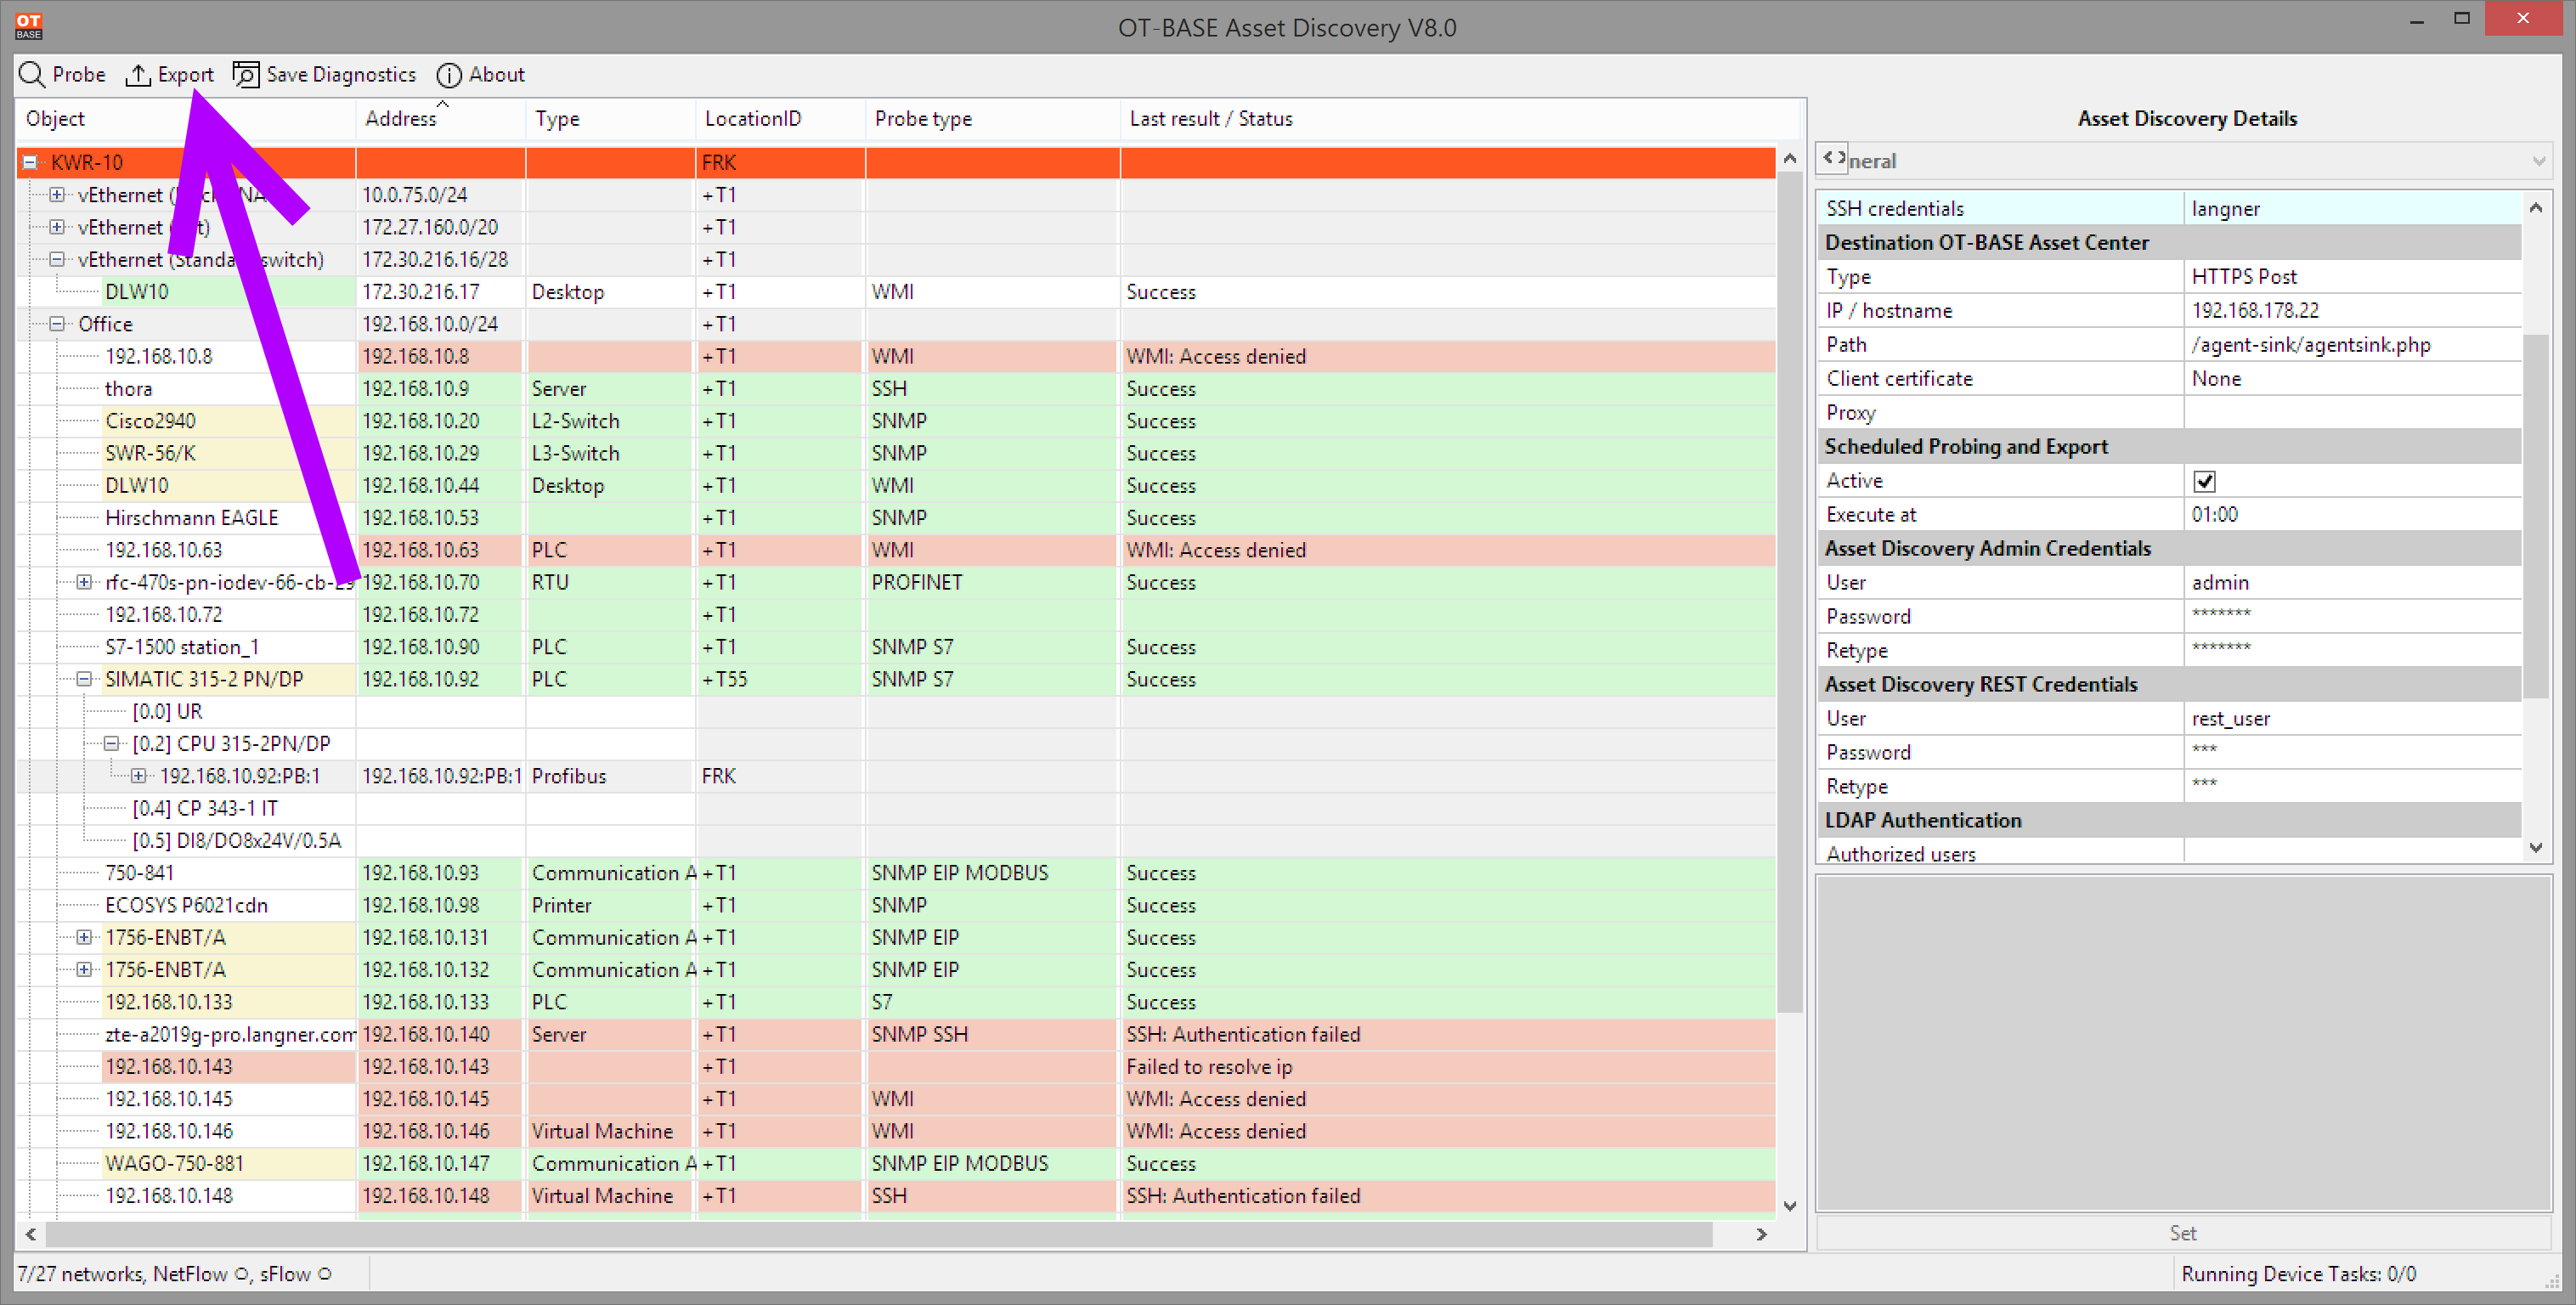This screenshot has width=2576, height=1305.
Task: Click the REST Credentials Retype field
Action: (2352, 786)
